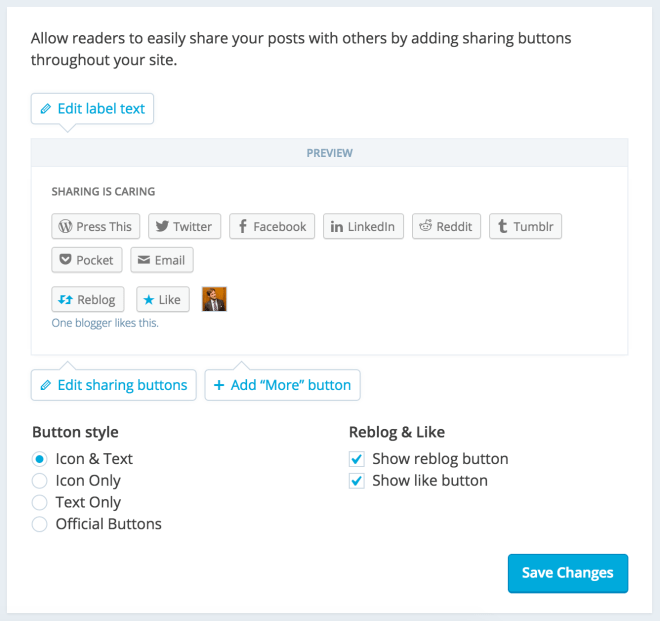660x621 pixels.
Task: Click the Press This share button
Action: (96, 226)
